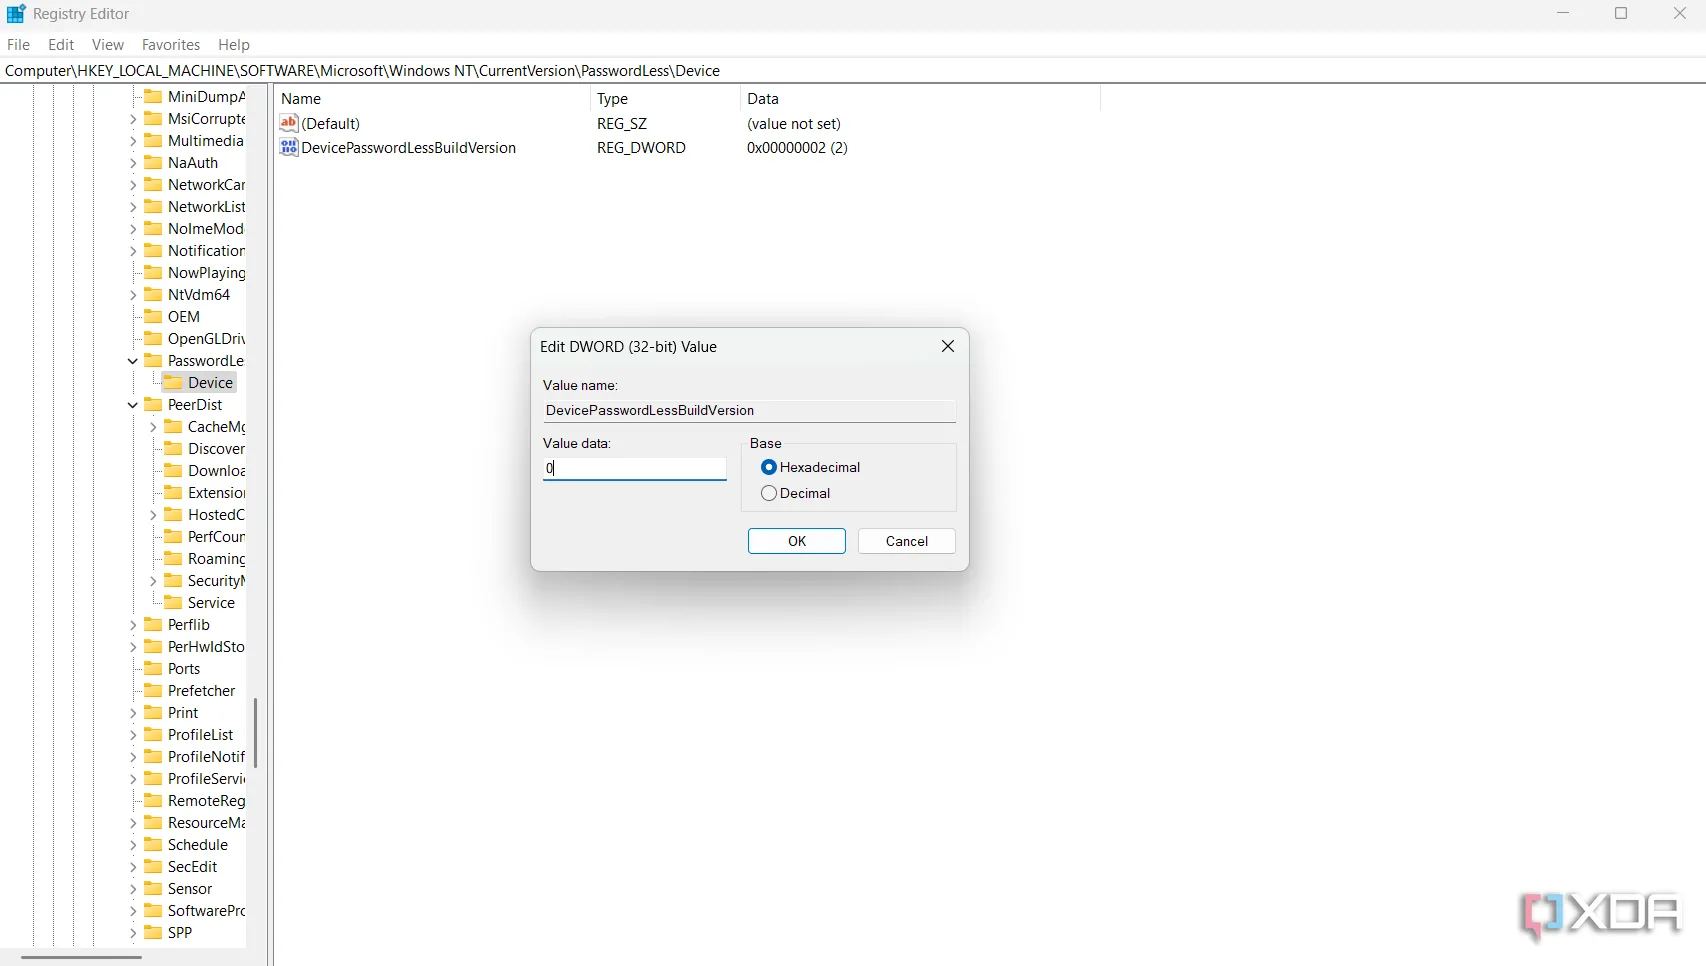1706x966 pixels.
Task: Expand the CacheMgr subkey
Action: pyautogui.click(x=153, y=427)
